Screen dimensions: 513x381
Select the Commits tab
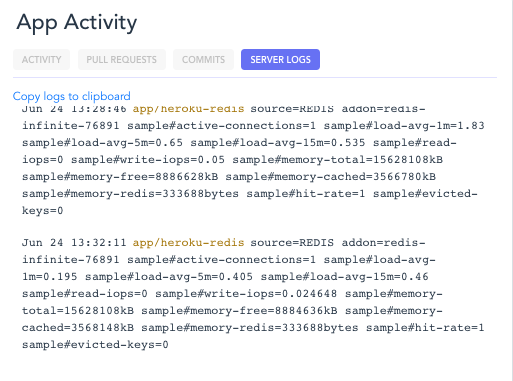203,59
